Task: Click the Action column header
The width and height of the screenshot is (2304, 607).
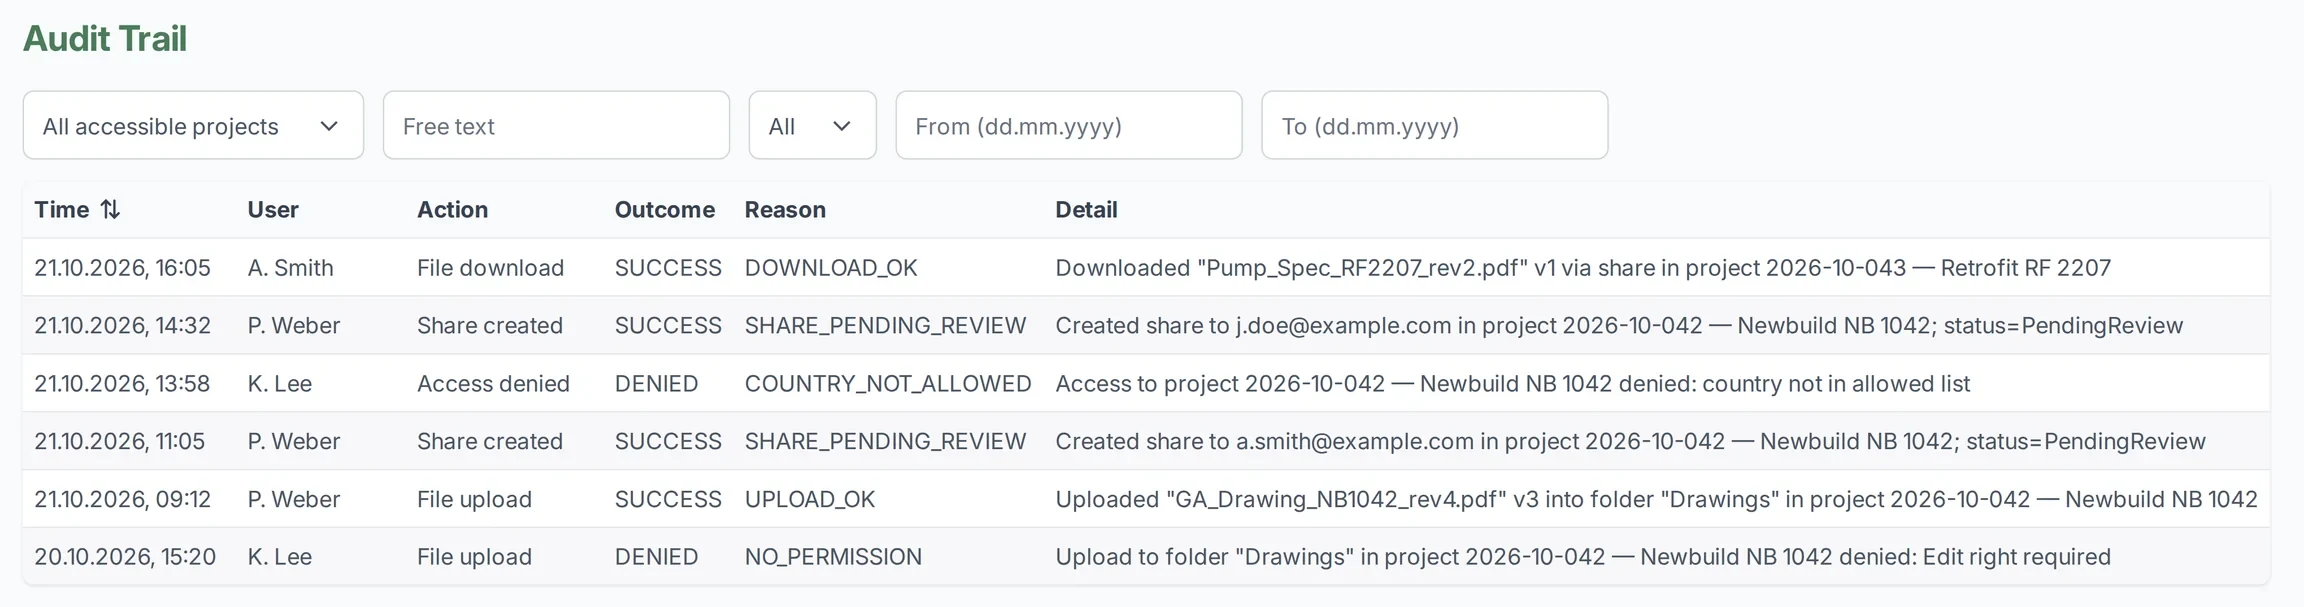Action: pyautogui.click(x=452, y=209)
